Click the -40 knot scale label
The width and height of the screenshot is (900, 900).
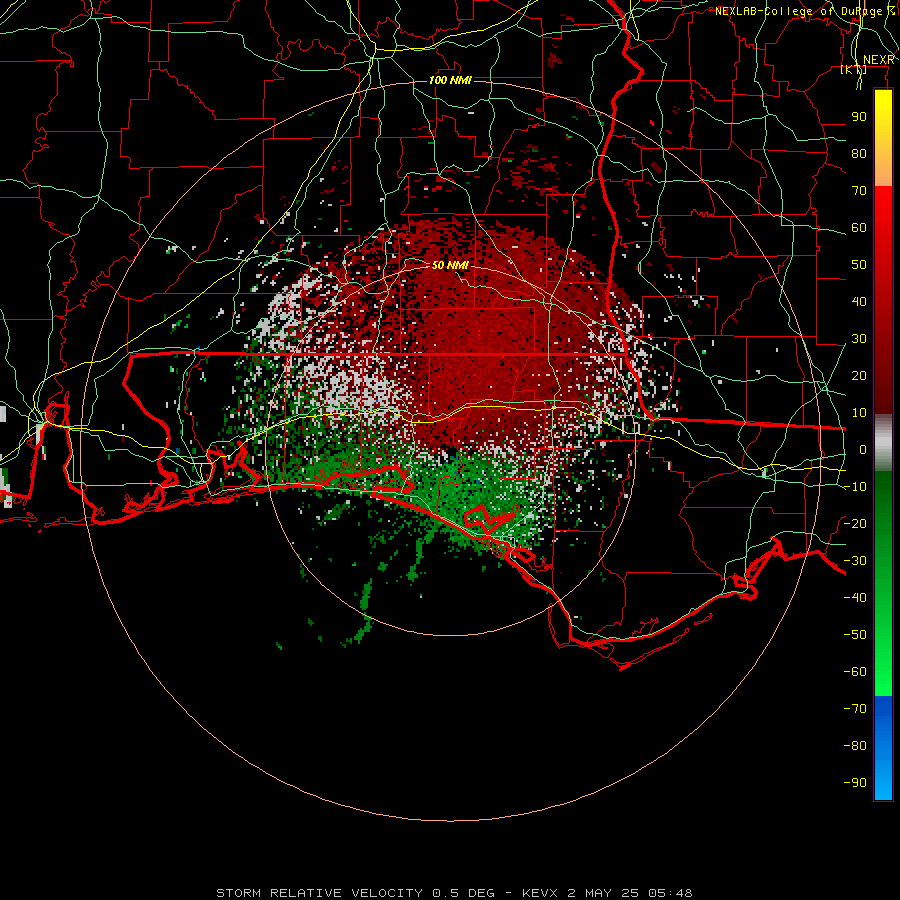pos(855,598)
